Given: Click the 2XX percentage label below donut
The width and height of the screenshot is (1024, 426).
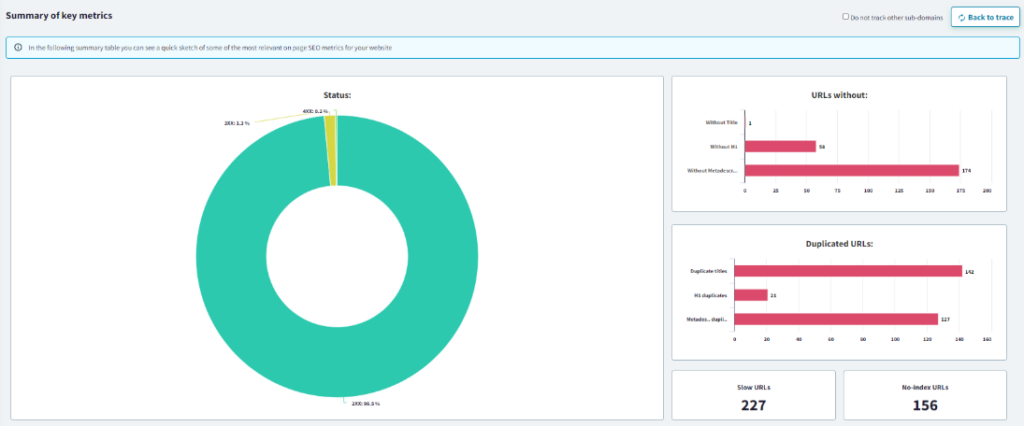Looking at the screenshot, I should coord(366,404).
